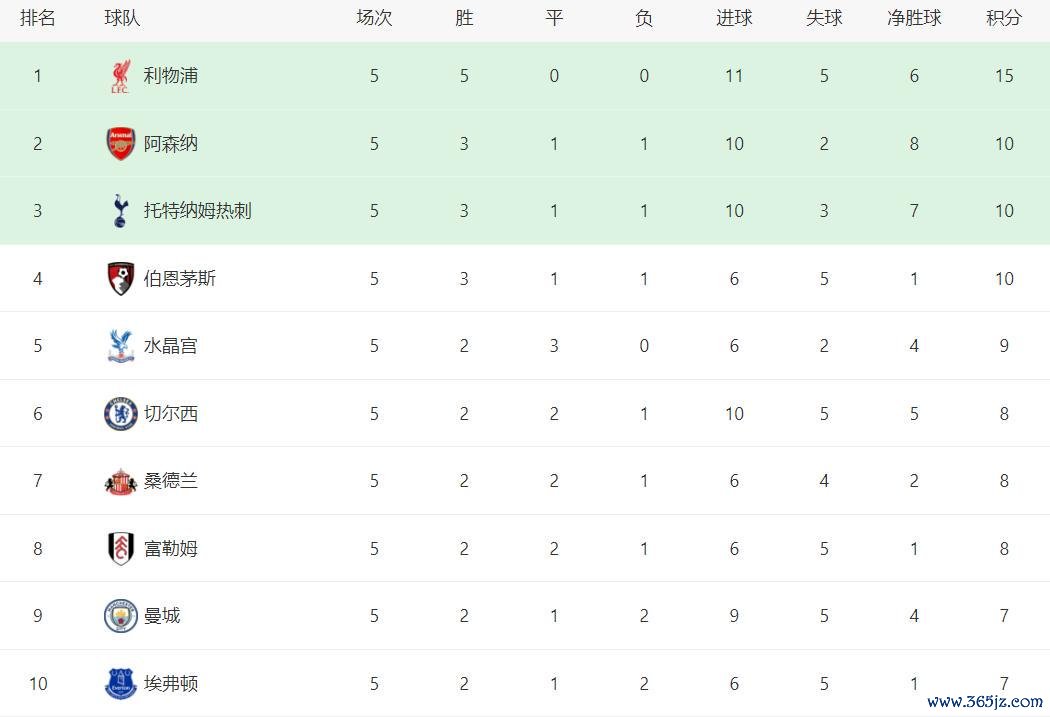Image resolution: width=1050 pixels, height=717 pixels.
Task: Click the Tottenham Hotspur crest icon
Action: (x=120, y=211)
